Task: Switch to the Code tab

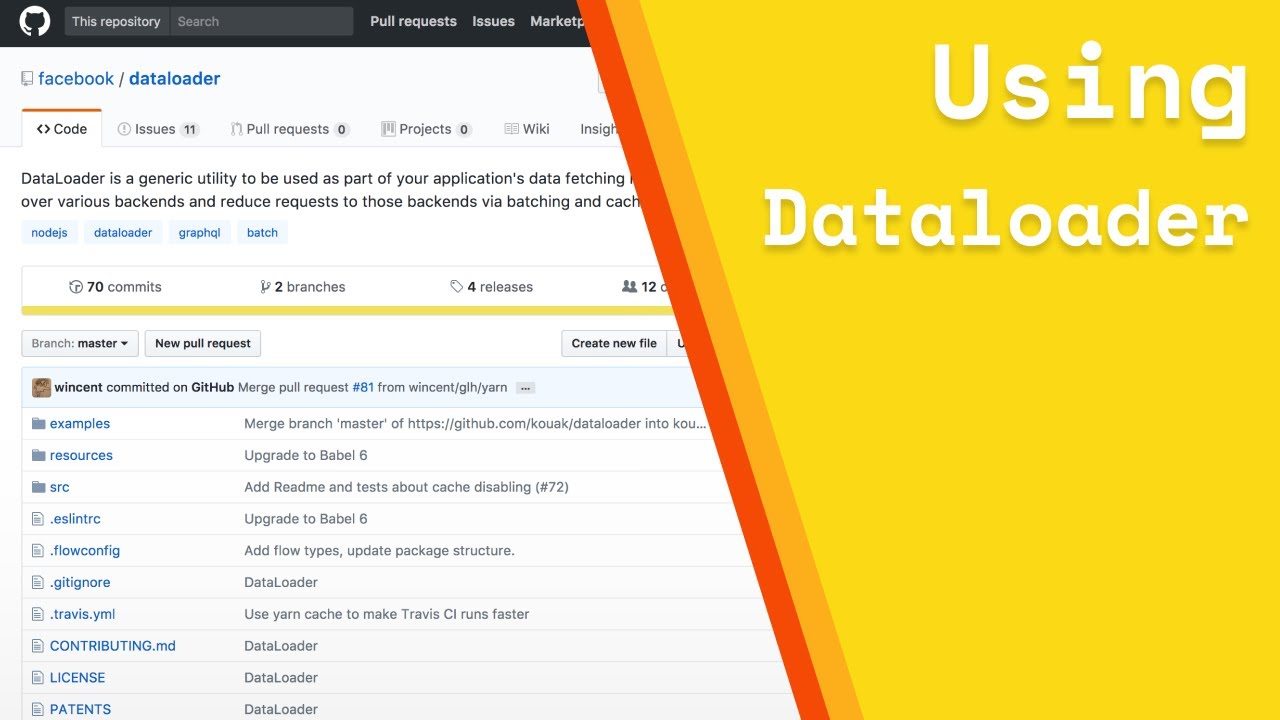Action: [x=61, y=129]
